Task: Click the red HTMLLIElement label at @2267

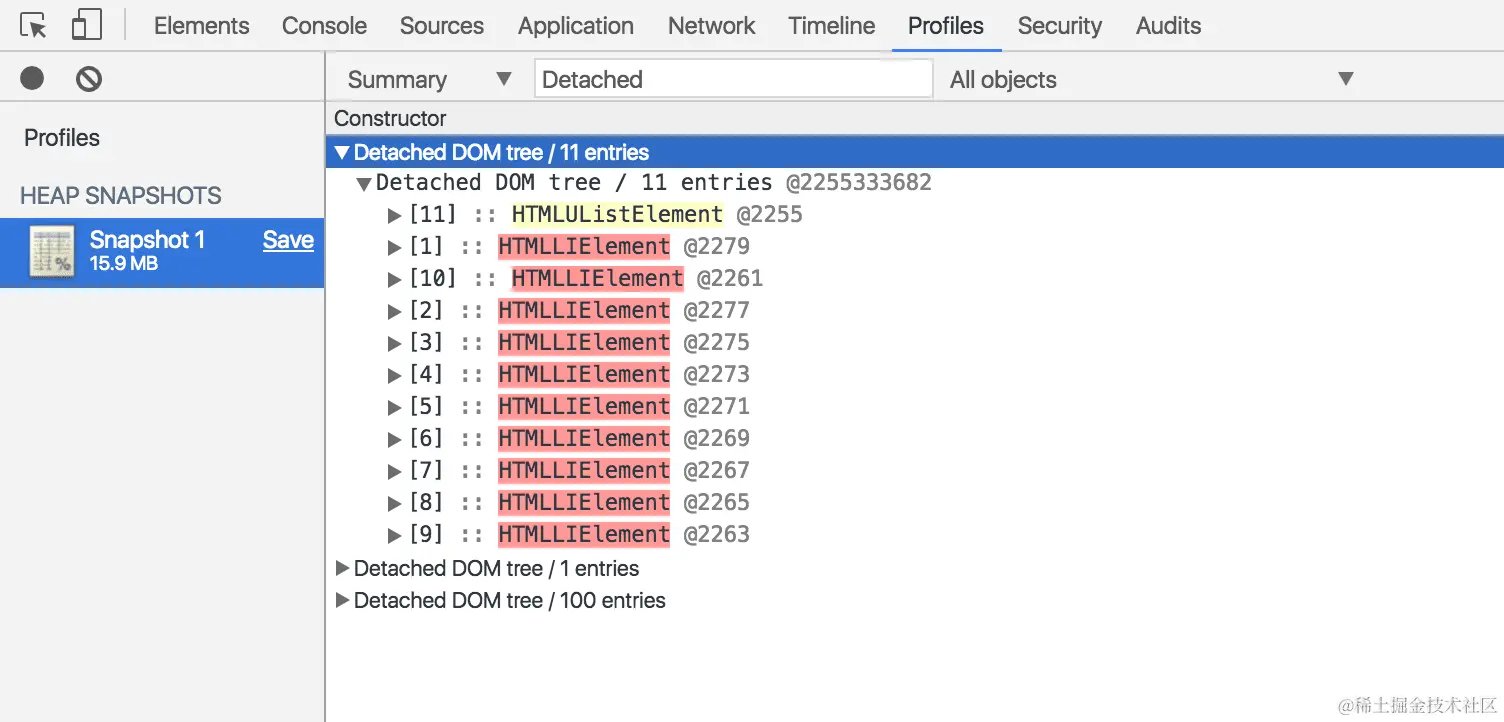Action: (584, 470)
